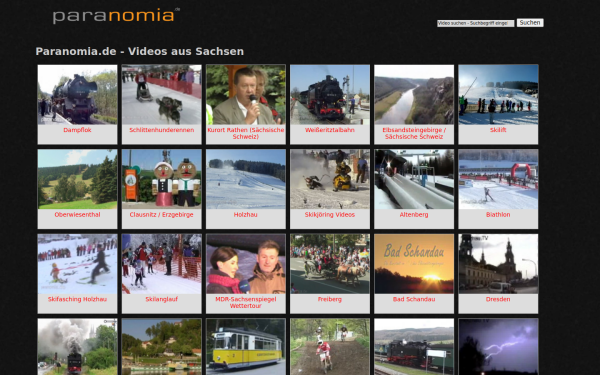Open the Weißeritztalbahn locomotive thumbnail

[330, 95]
